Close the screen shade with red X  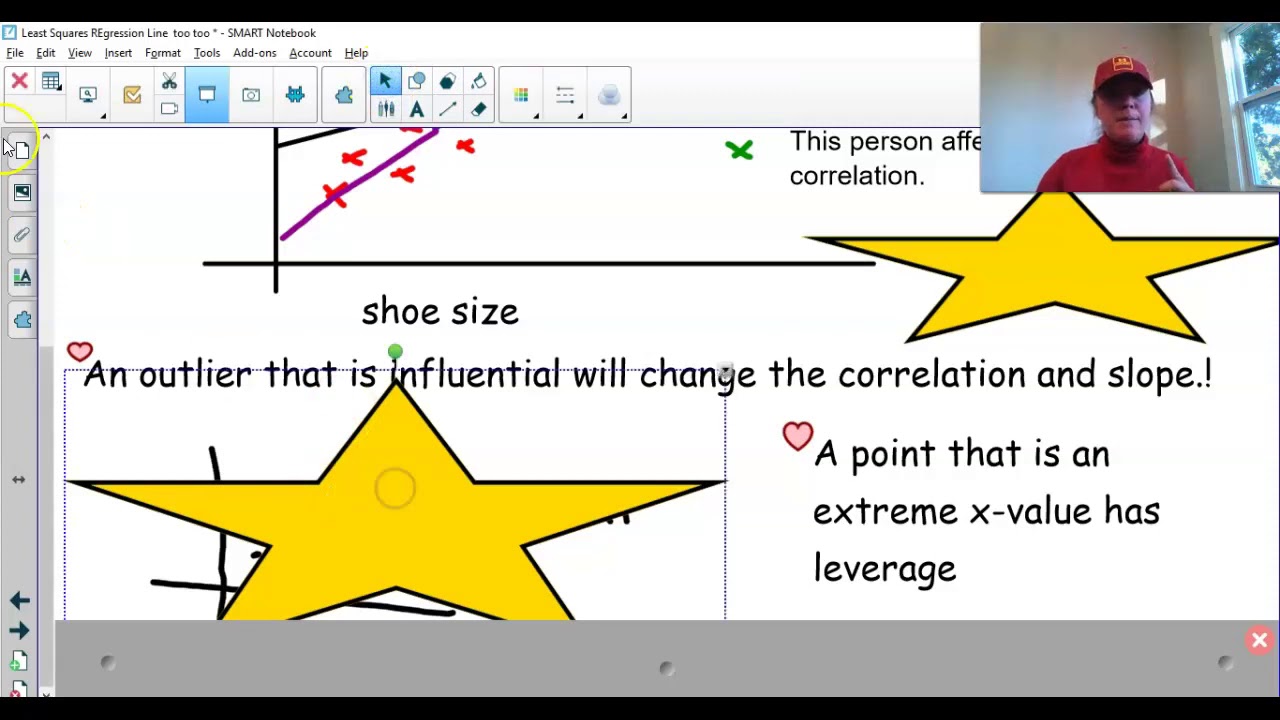pos(1259,640)
